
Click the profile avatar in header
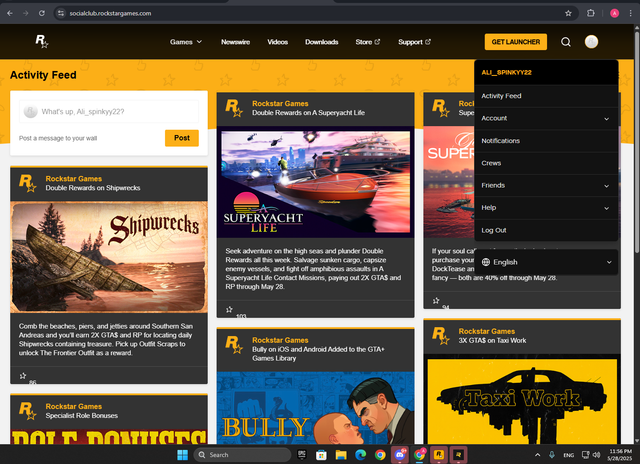pyautogui.click(x=591, y=42)
